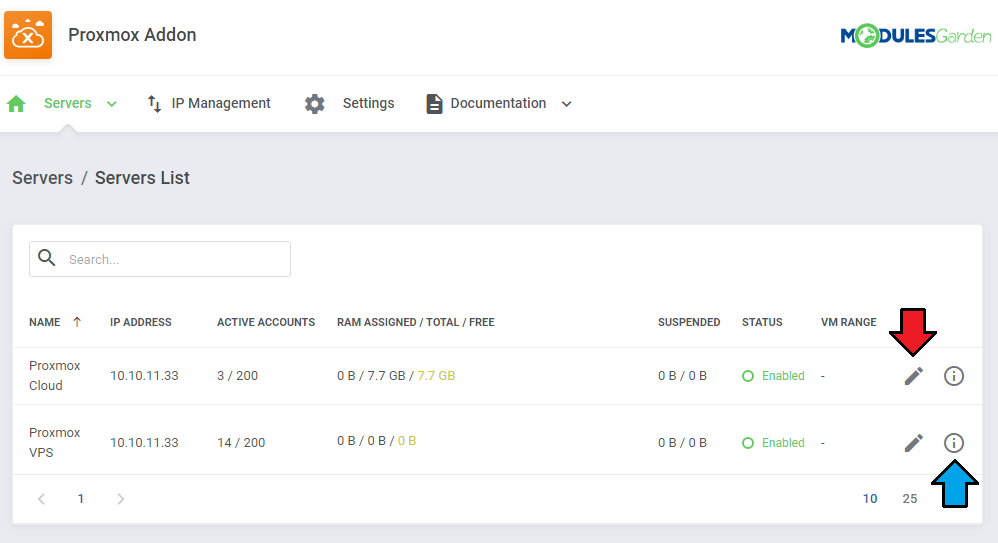Image resolution: width=998 pixels, height=543 pixels.
Task: Click the 7.7 GB free RAM value
Action: point(436,376)
